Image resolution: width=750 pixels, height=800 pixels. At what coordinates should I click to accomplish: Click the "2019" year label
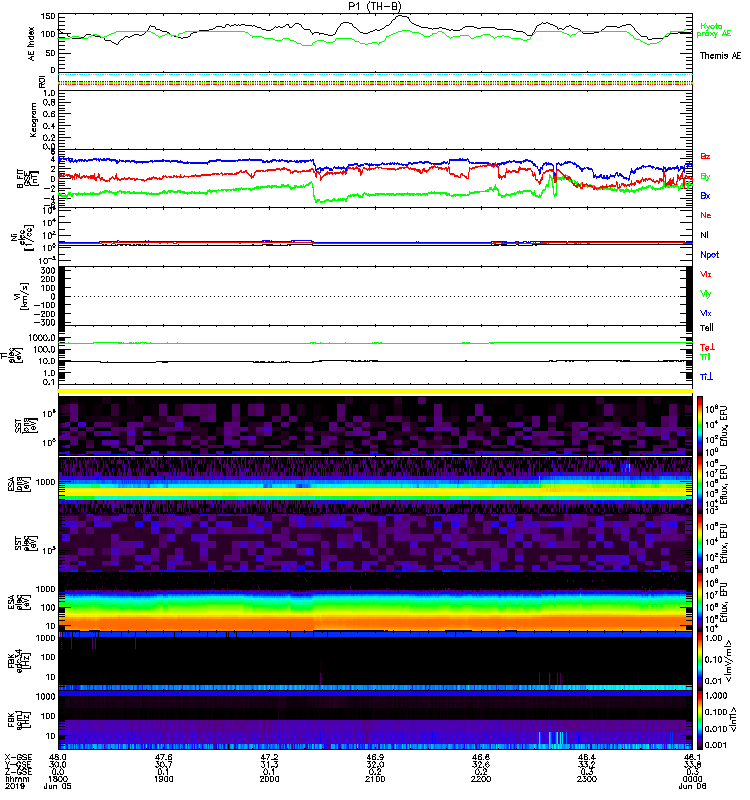(14, 786)
